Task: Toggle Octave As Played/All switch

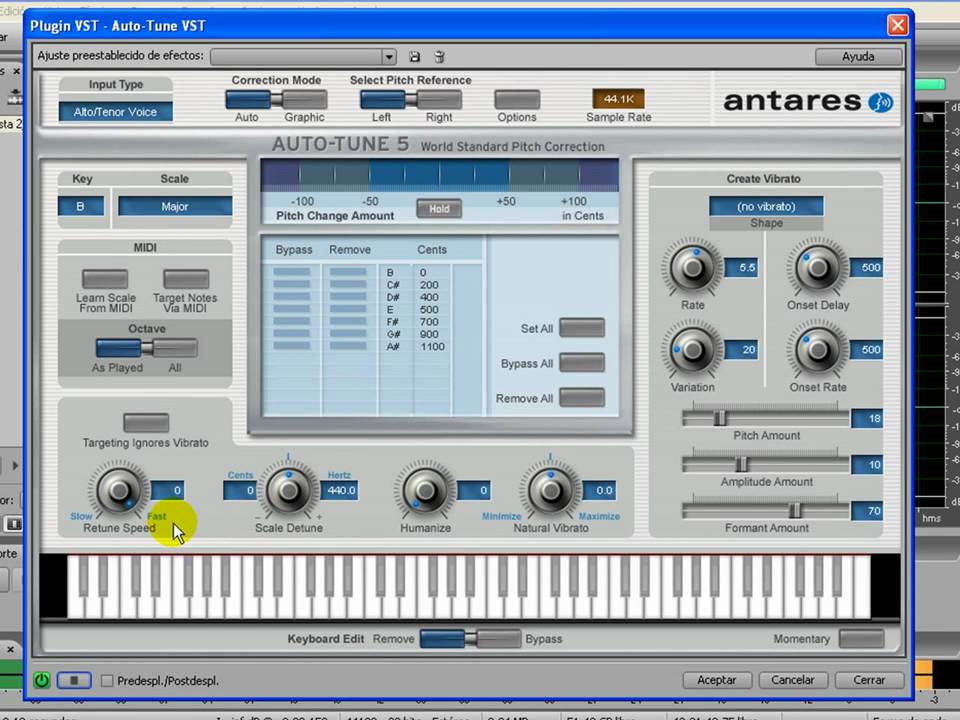Action: point(147,348)
